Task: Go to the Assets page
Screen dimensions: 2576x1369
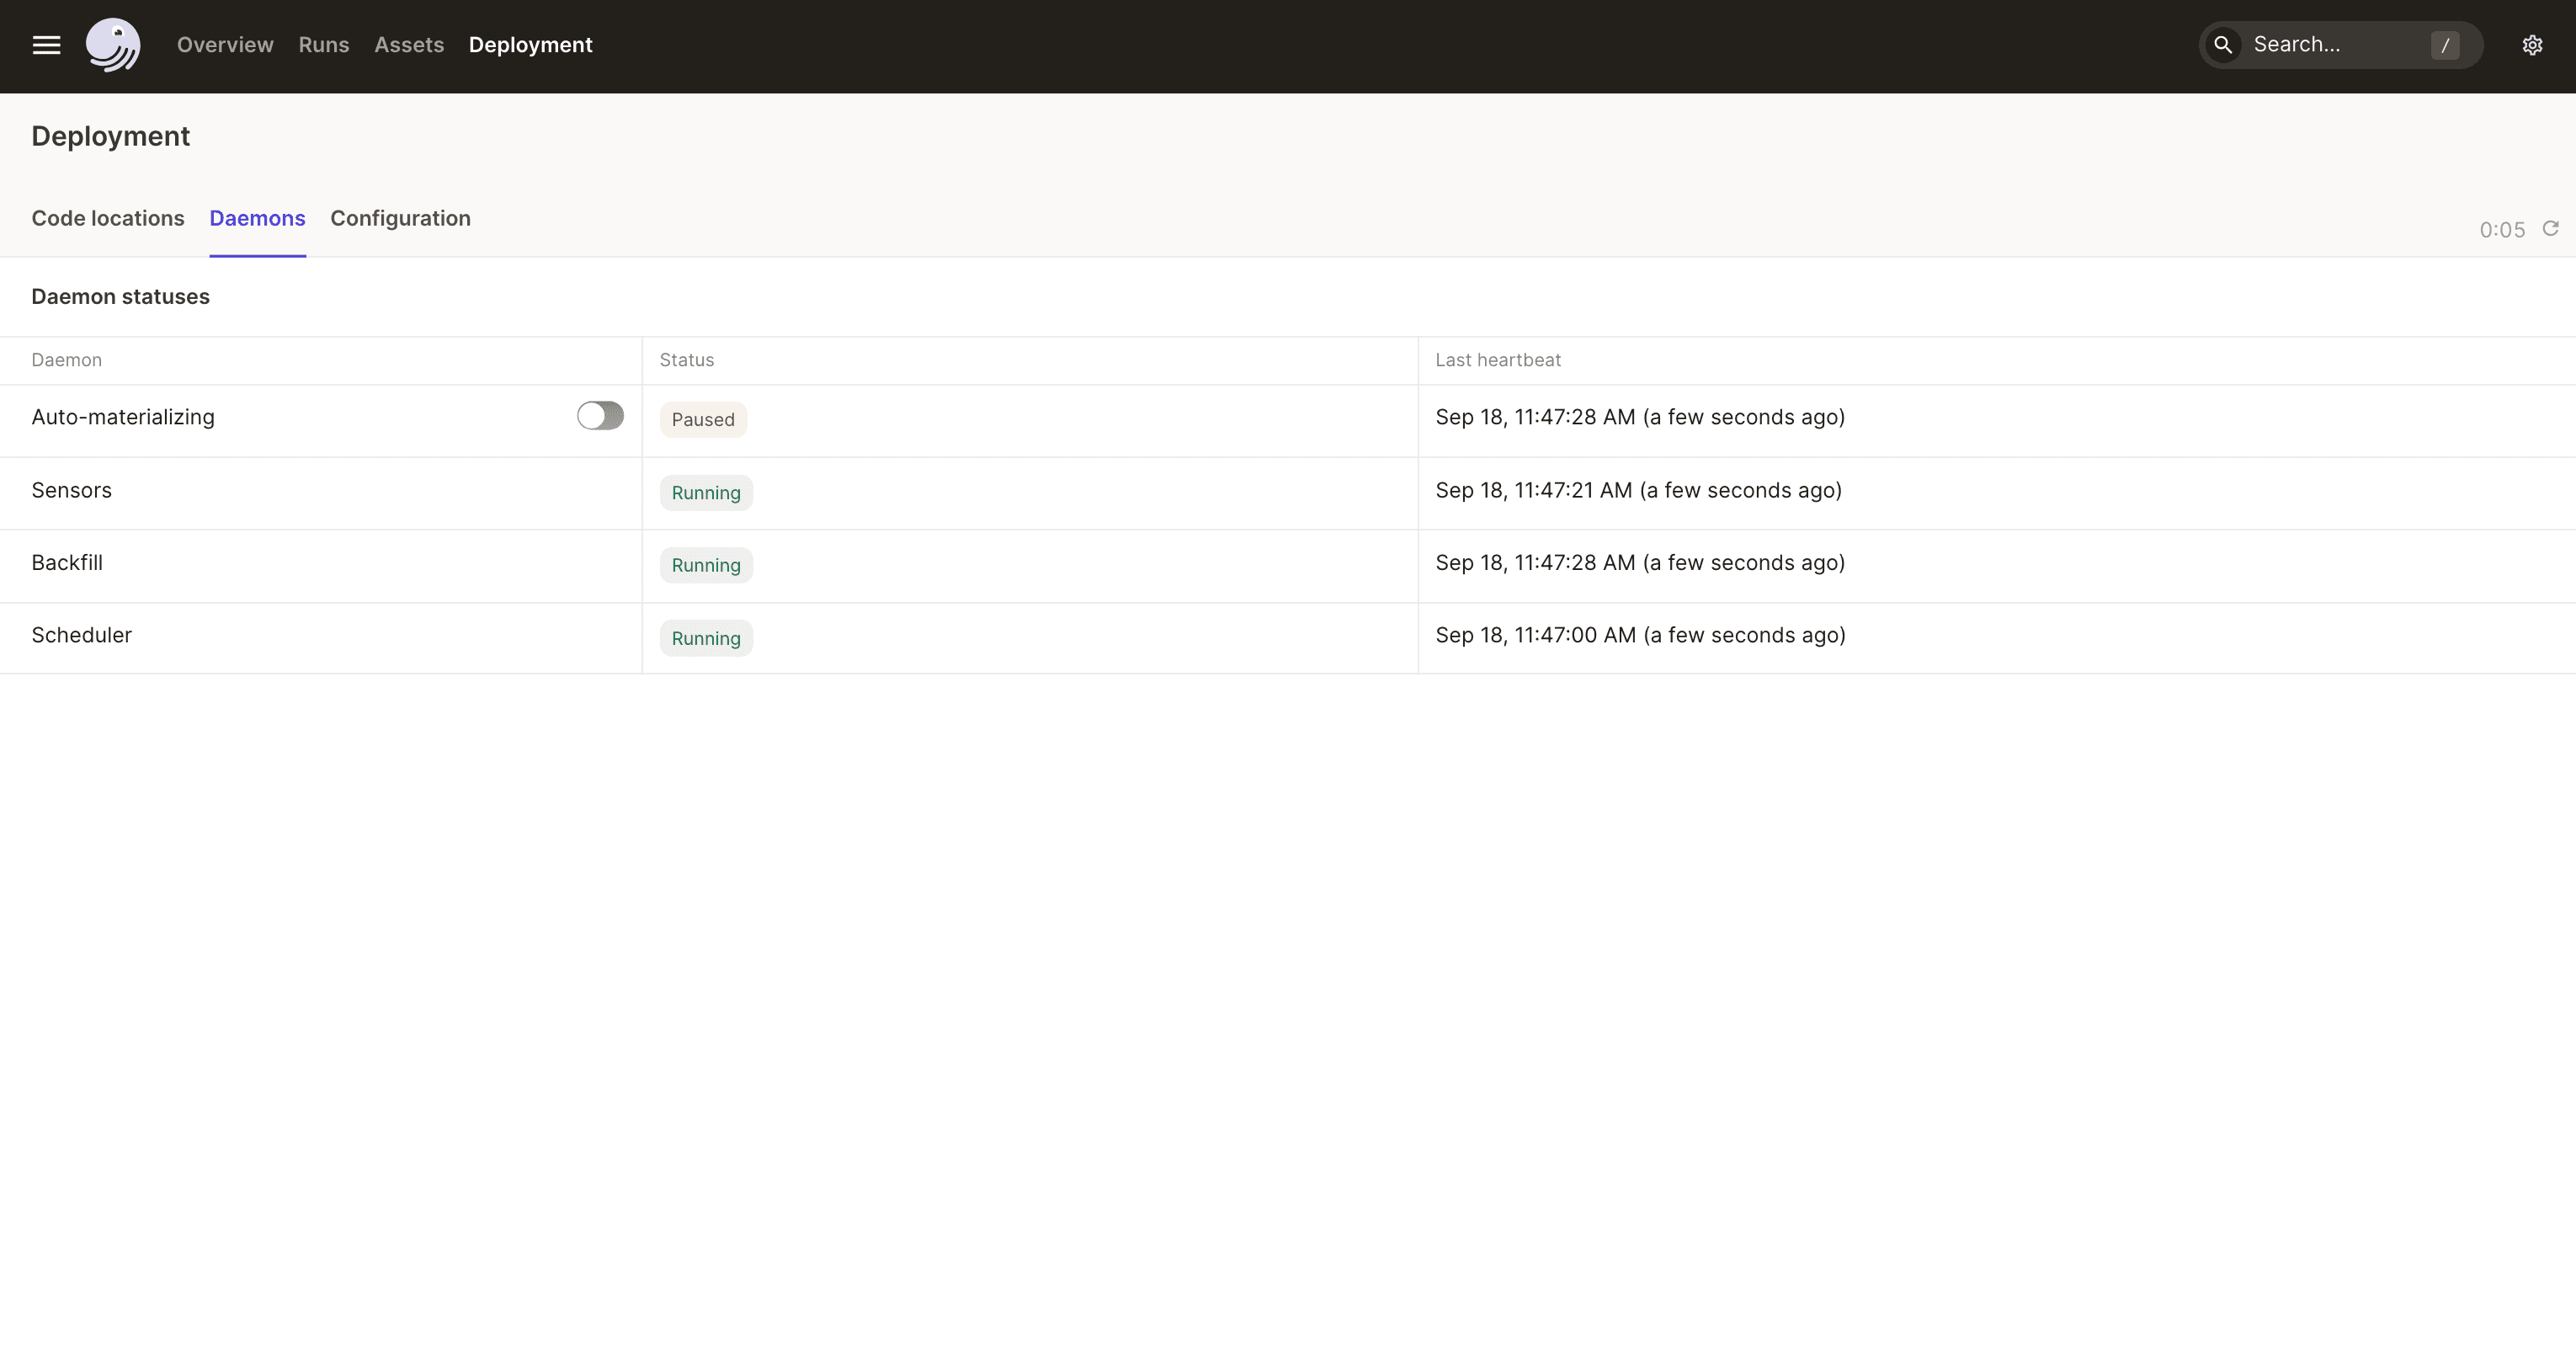Action: [408, 44]
